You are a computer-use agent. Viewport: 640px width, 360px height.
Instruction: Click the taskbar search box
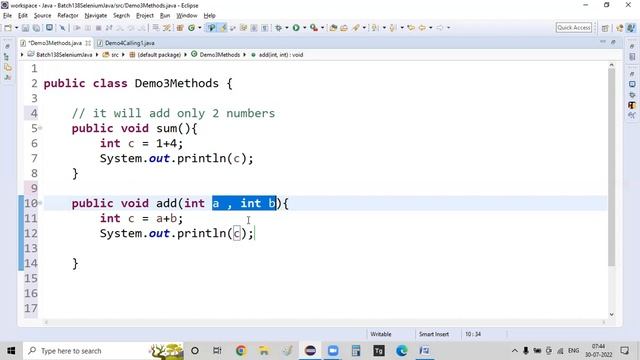103,351
